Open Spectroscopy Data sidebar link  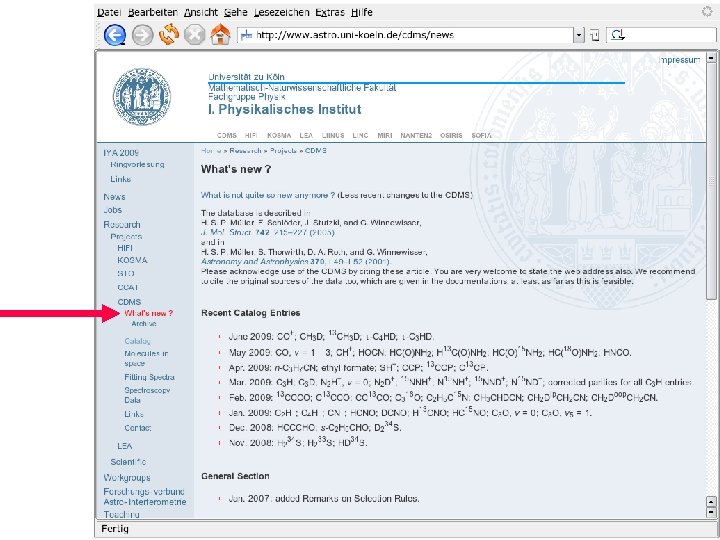(x=147, y=395)
